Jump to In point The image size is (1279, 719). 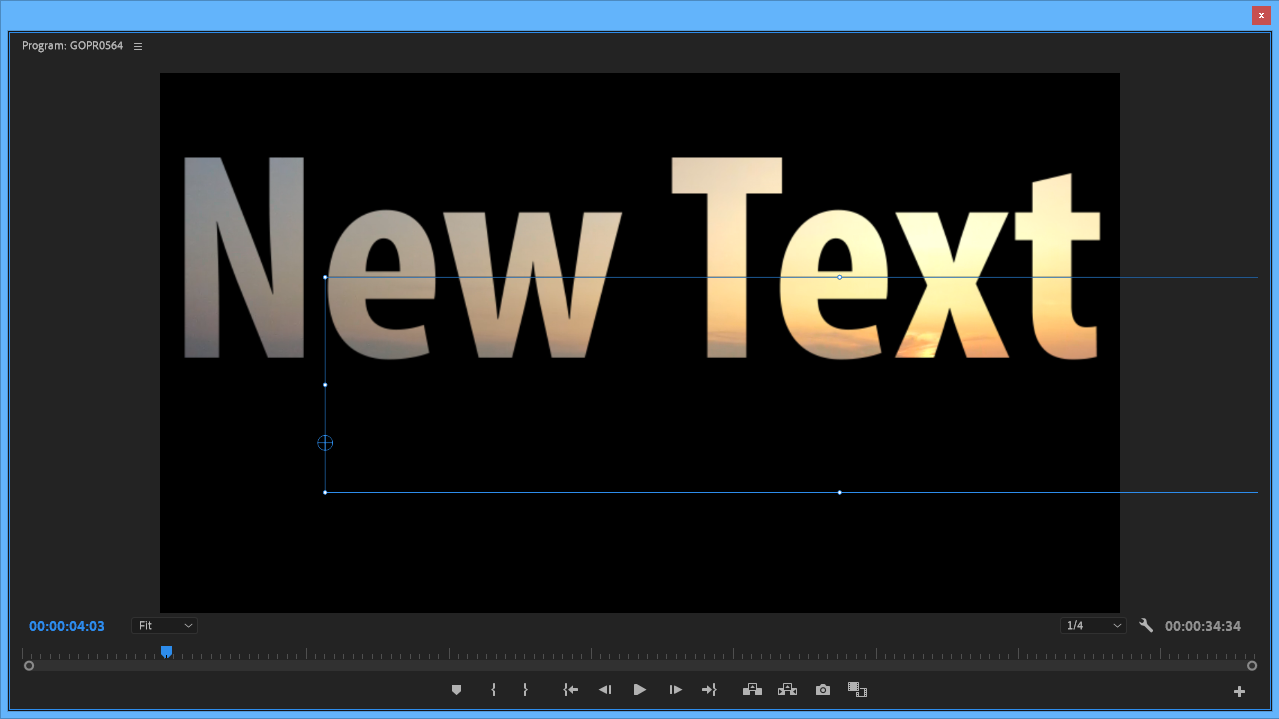click(x=570, y=690)
